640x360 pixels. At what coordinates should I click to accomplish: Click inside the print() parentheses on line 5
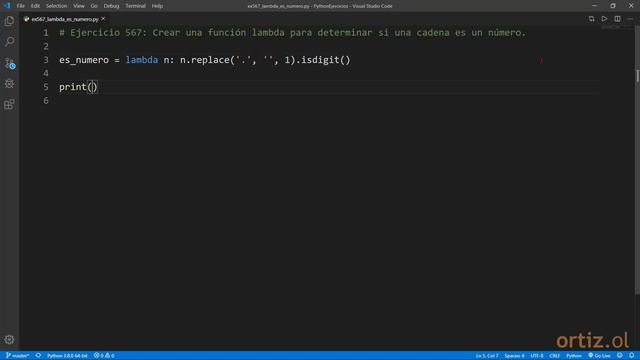point(93,87)
